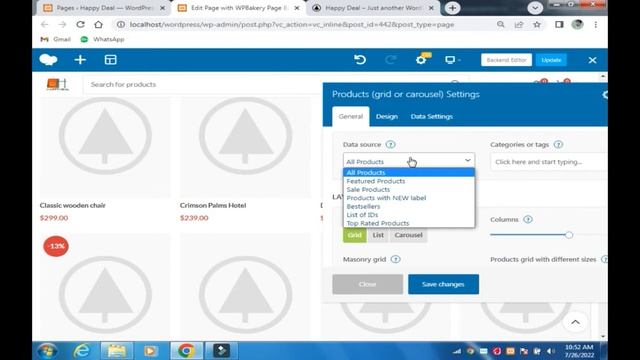Screen dimensions: 640x360
Task: Click the WPBakery cloud logo icon
Action: pos(48,60)
